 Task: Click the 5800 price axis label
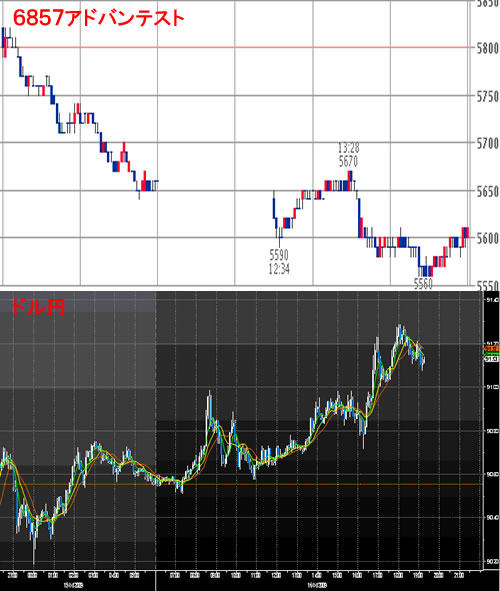click(x=488, y=49)
